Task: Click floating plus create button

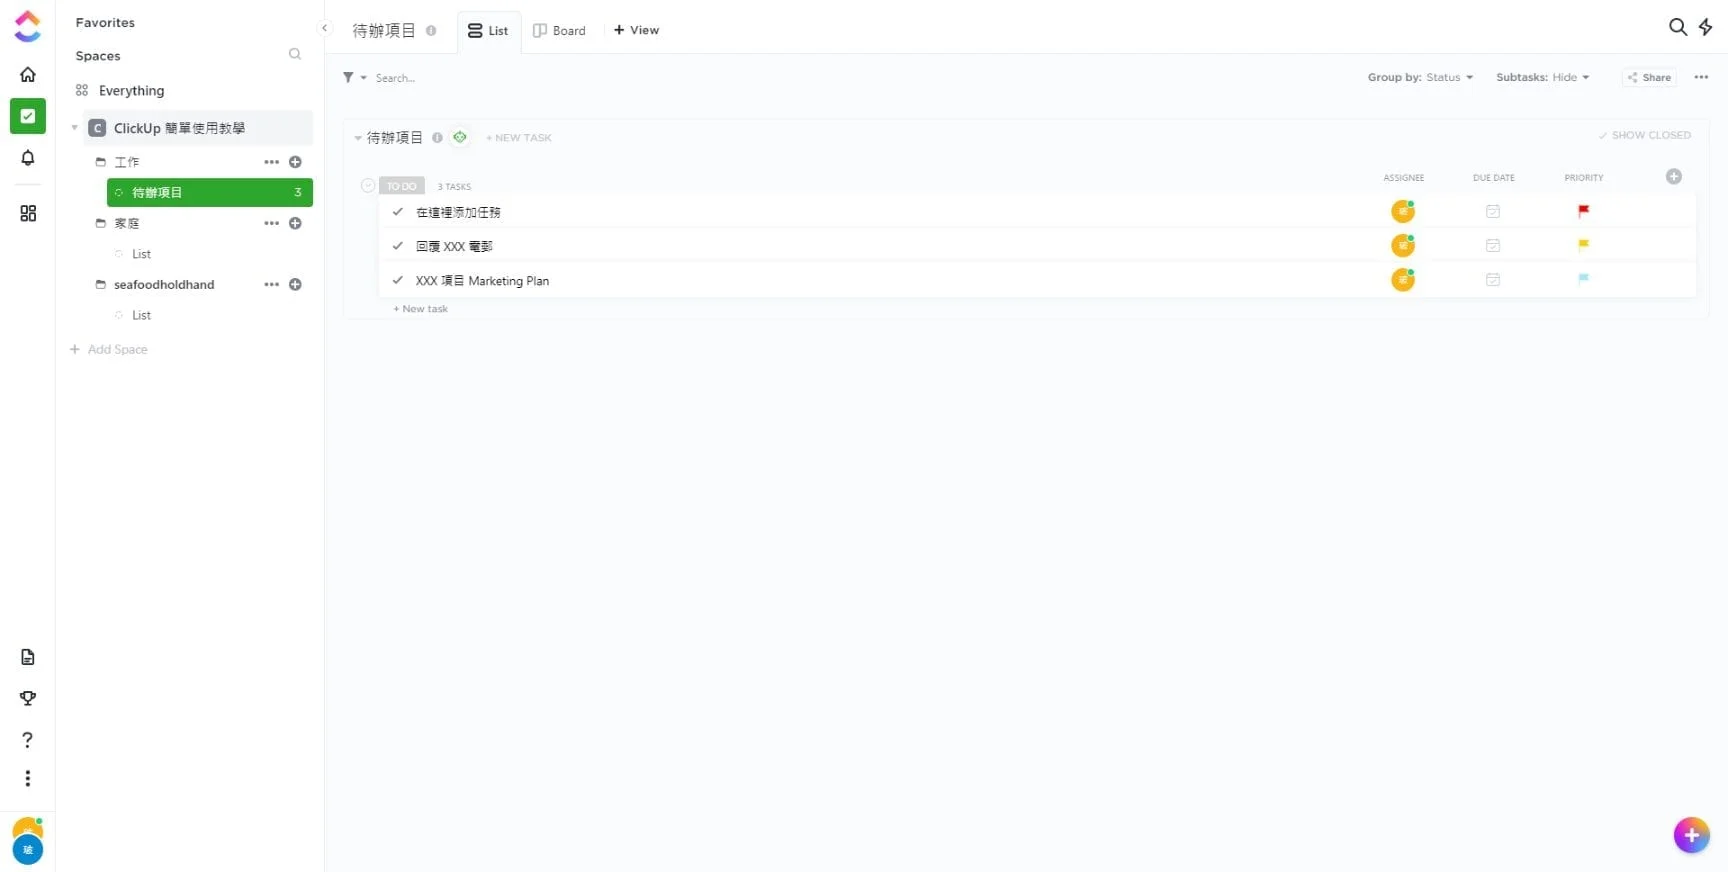Action: pyautogui.click(x=1692, y=835)
